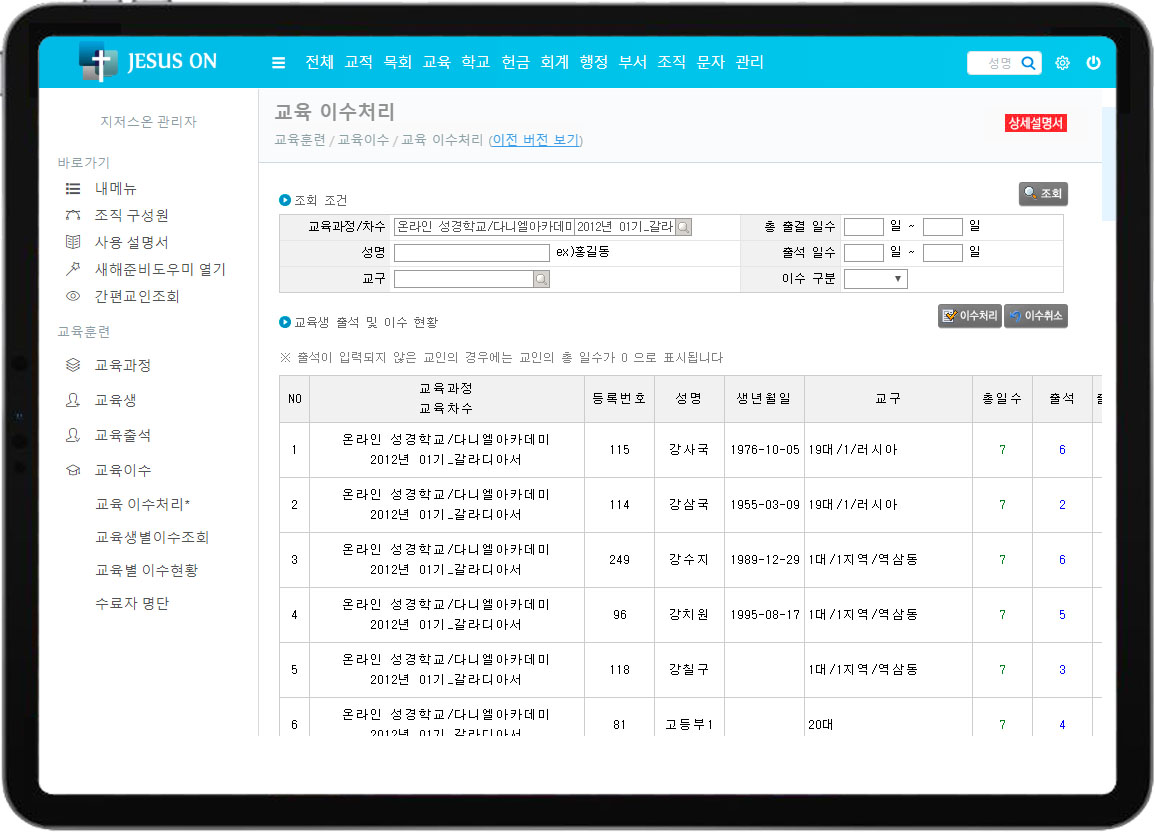Select 회계 in the top navigation
Screen dimensions: 1155x832
pyautogui.click(x=554, y=62)
